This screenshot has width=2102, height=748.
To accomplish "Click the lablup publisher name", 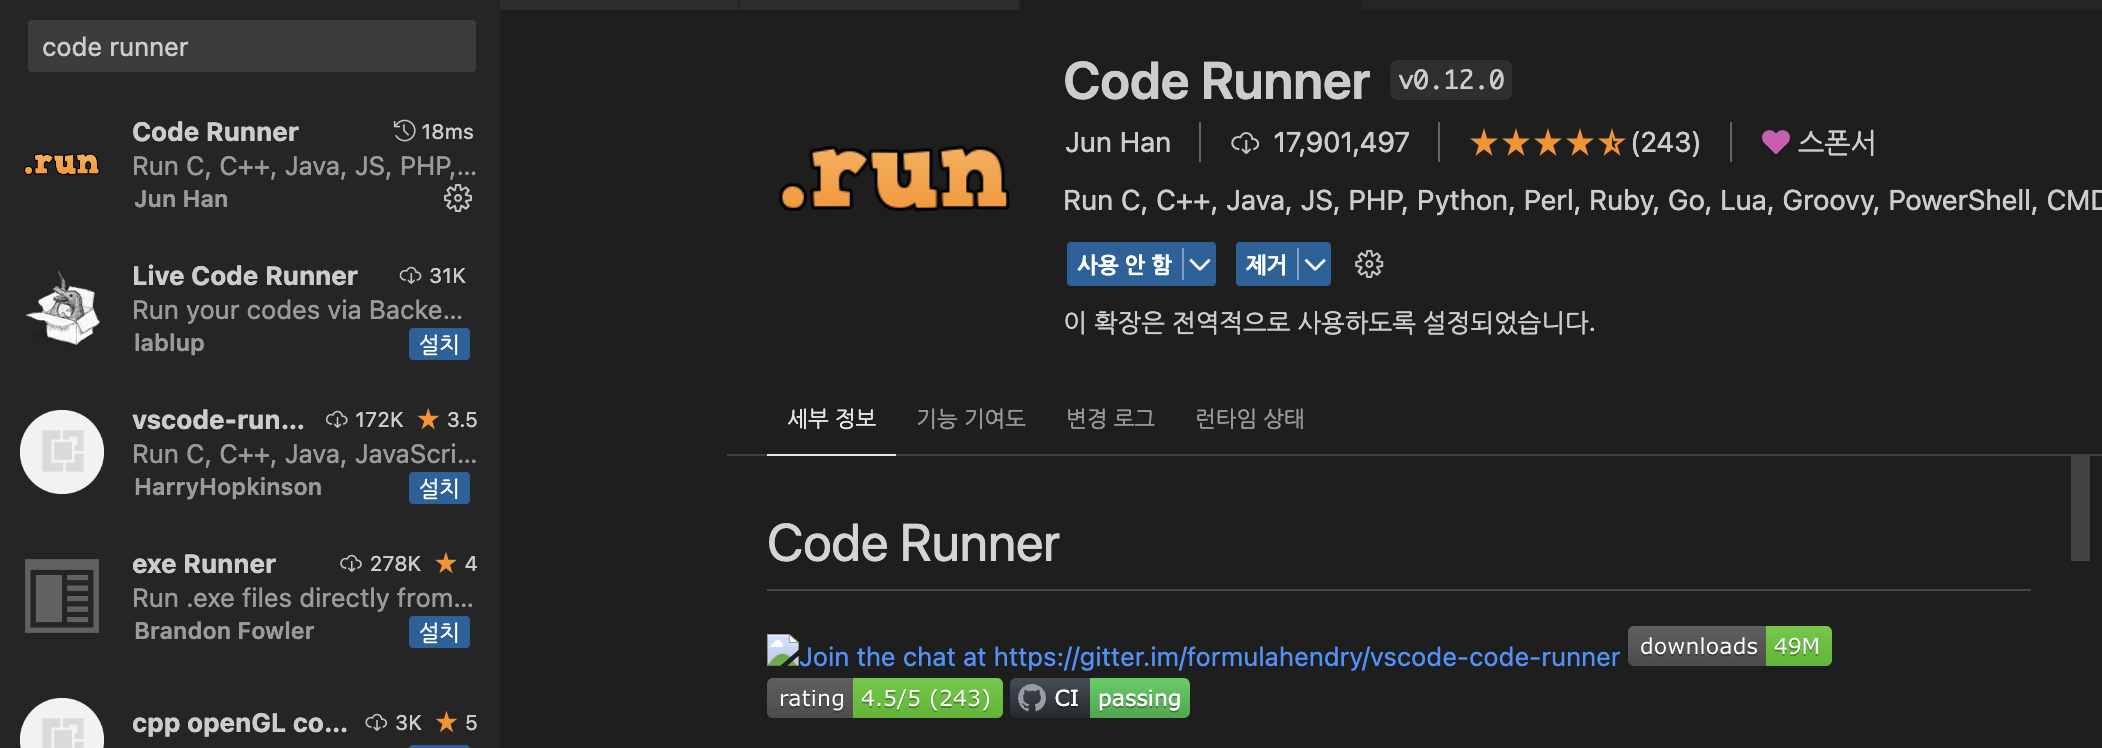I will click(x=169, y=343).
